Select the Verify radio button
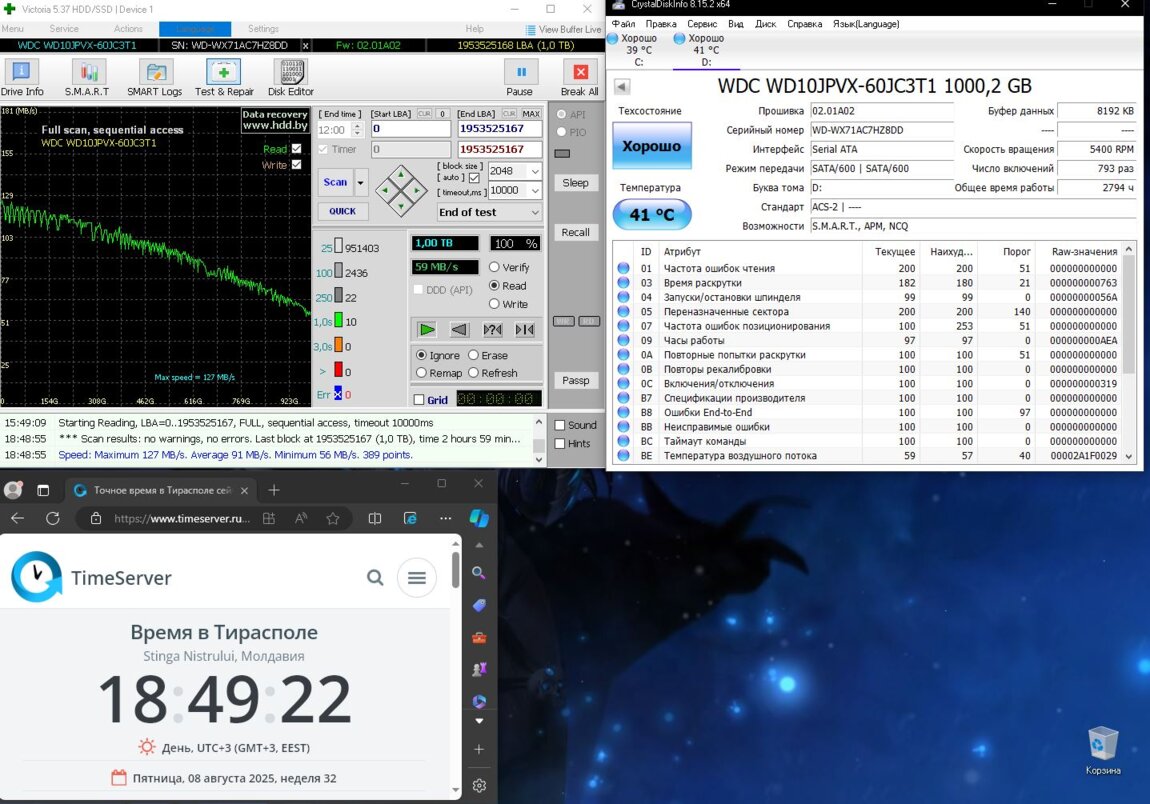The image size is (1150, 804). pyautogui.click(x=494, y=267)
